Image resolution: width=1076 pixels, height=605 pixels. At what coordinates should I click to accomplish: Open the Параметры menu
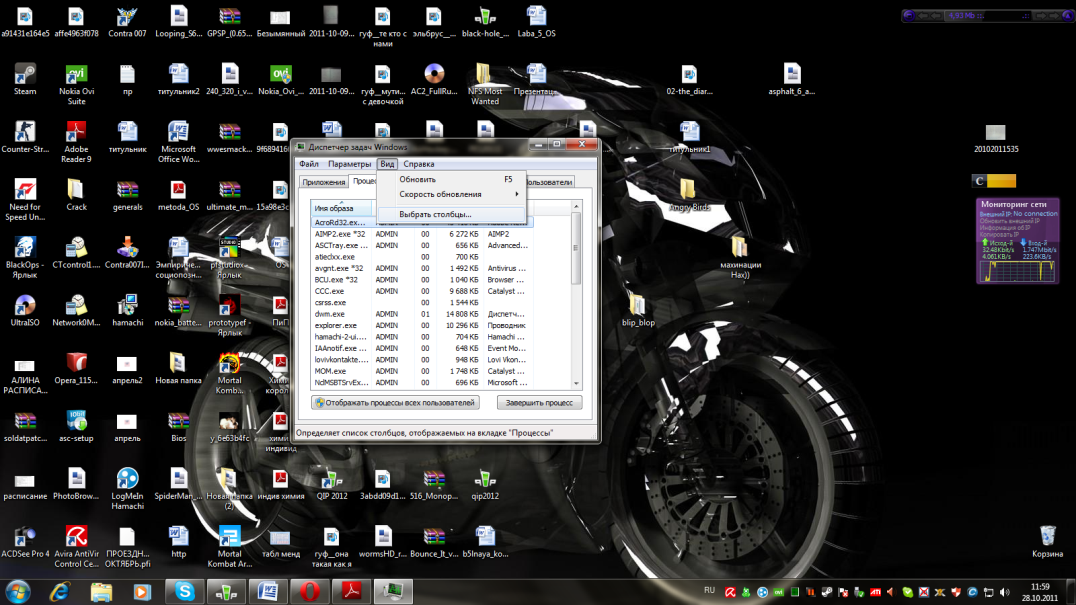(349, 164)
